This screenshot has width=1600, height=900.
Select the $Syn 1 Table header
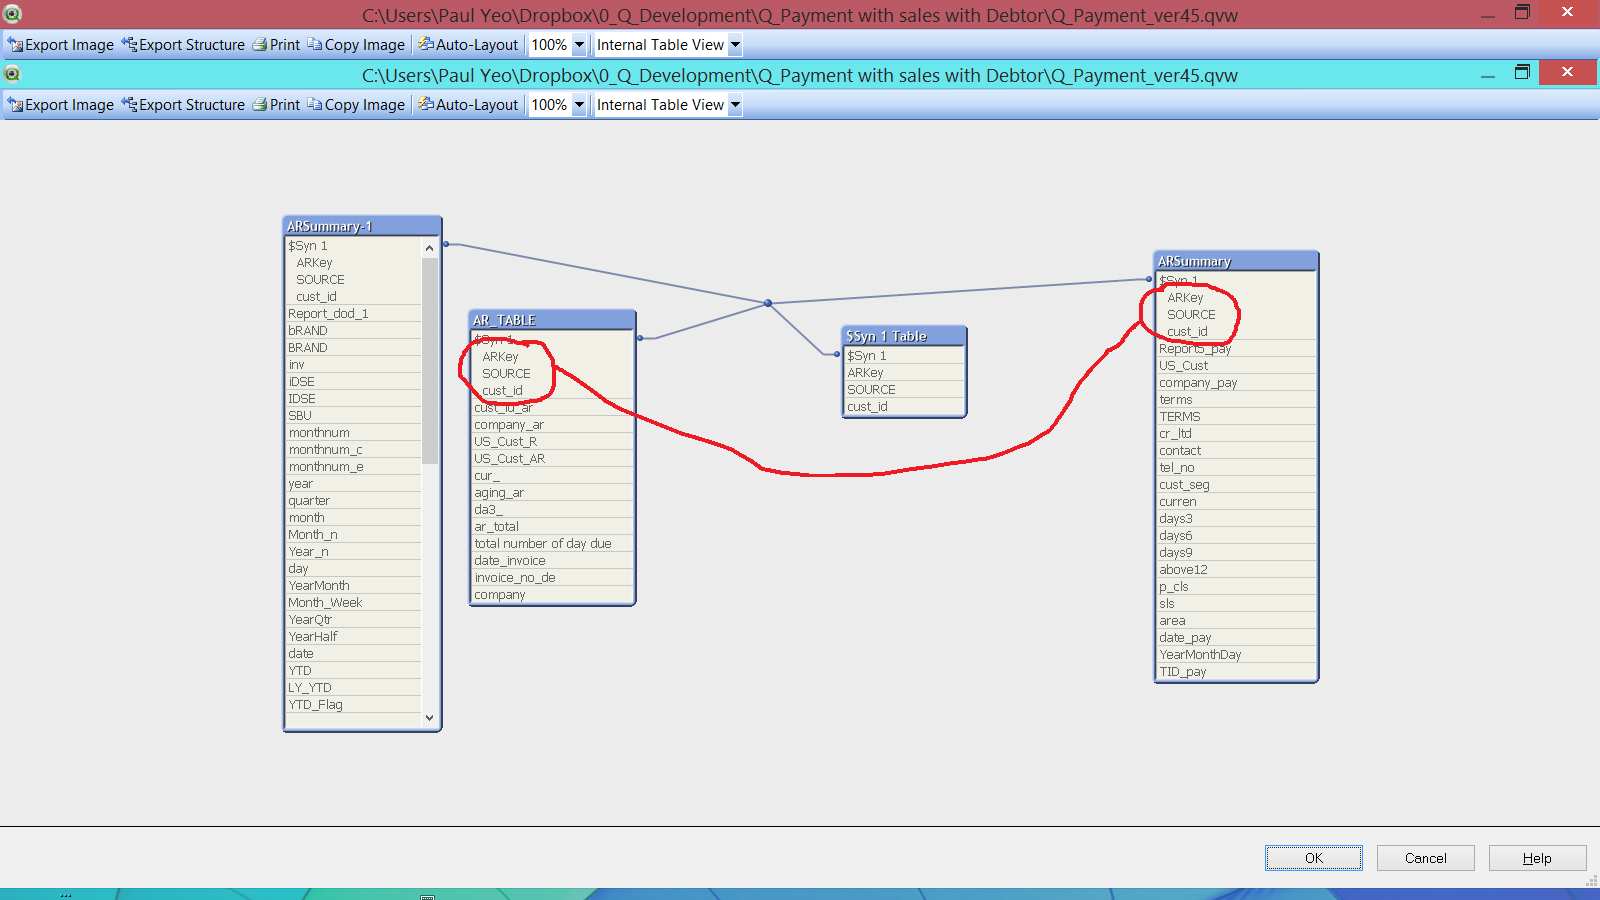coord(904,336)
